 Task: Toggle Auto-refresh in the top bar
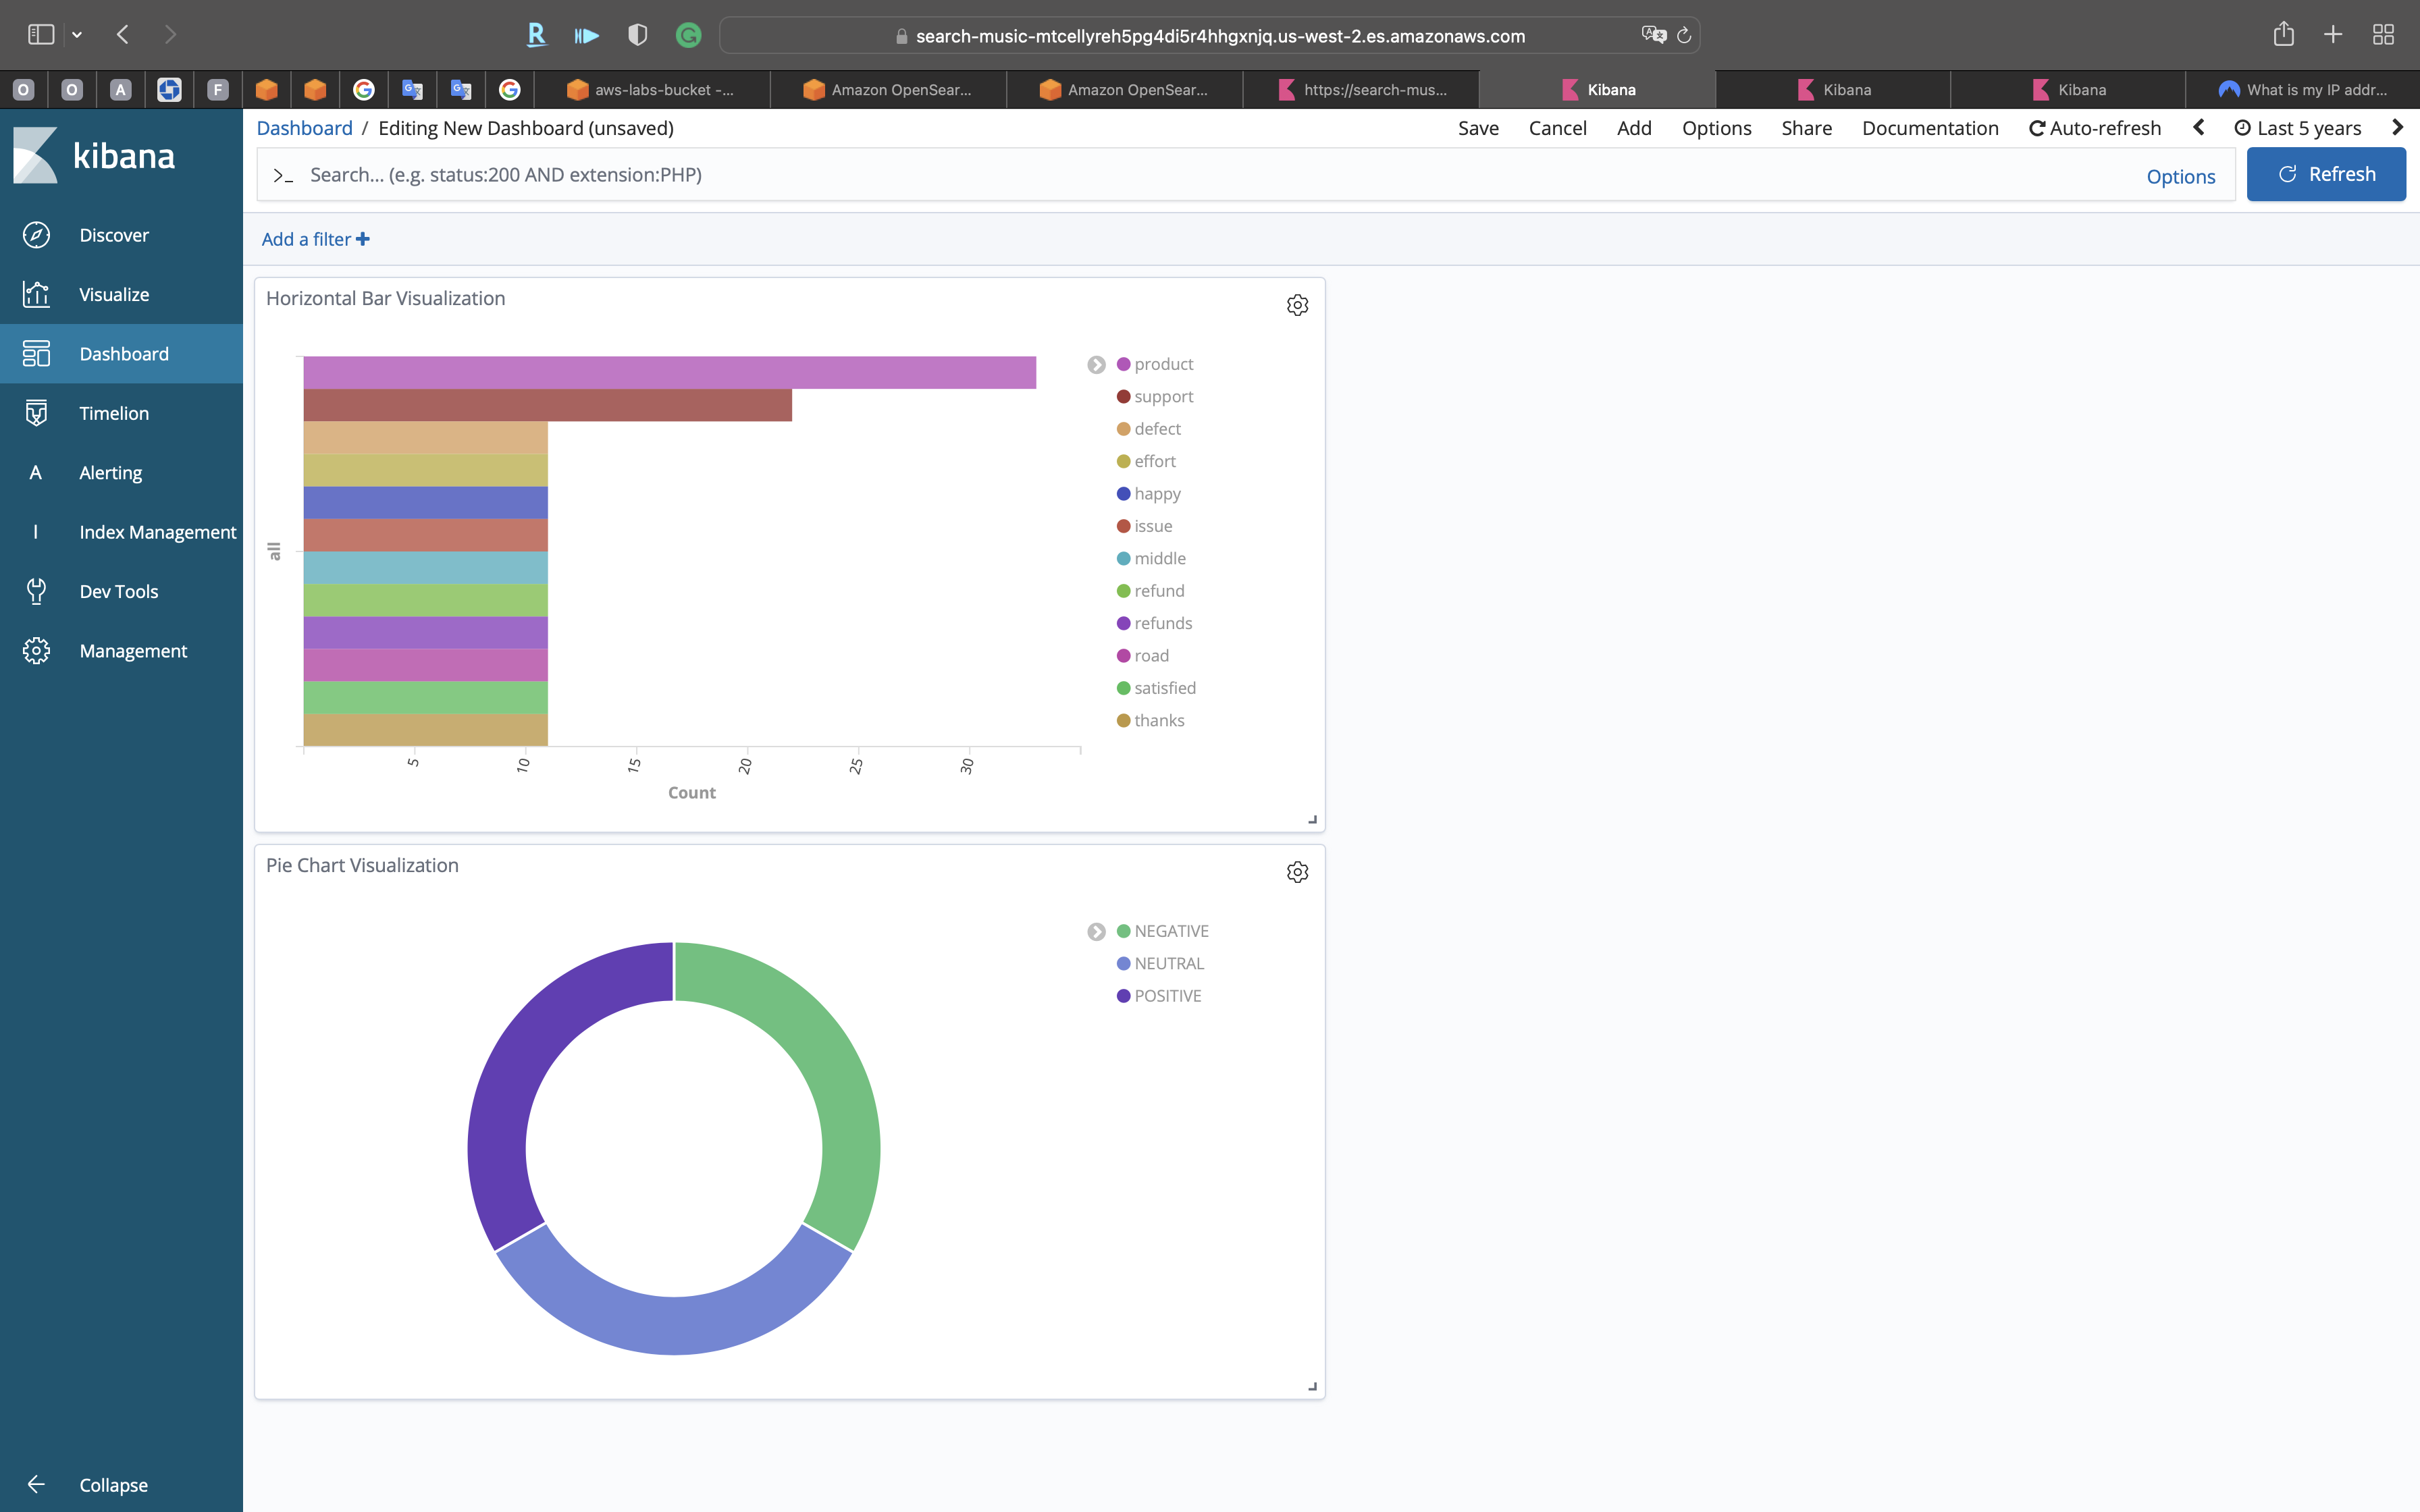[x=2095, y=128]
